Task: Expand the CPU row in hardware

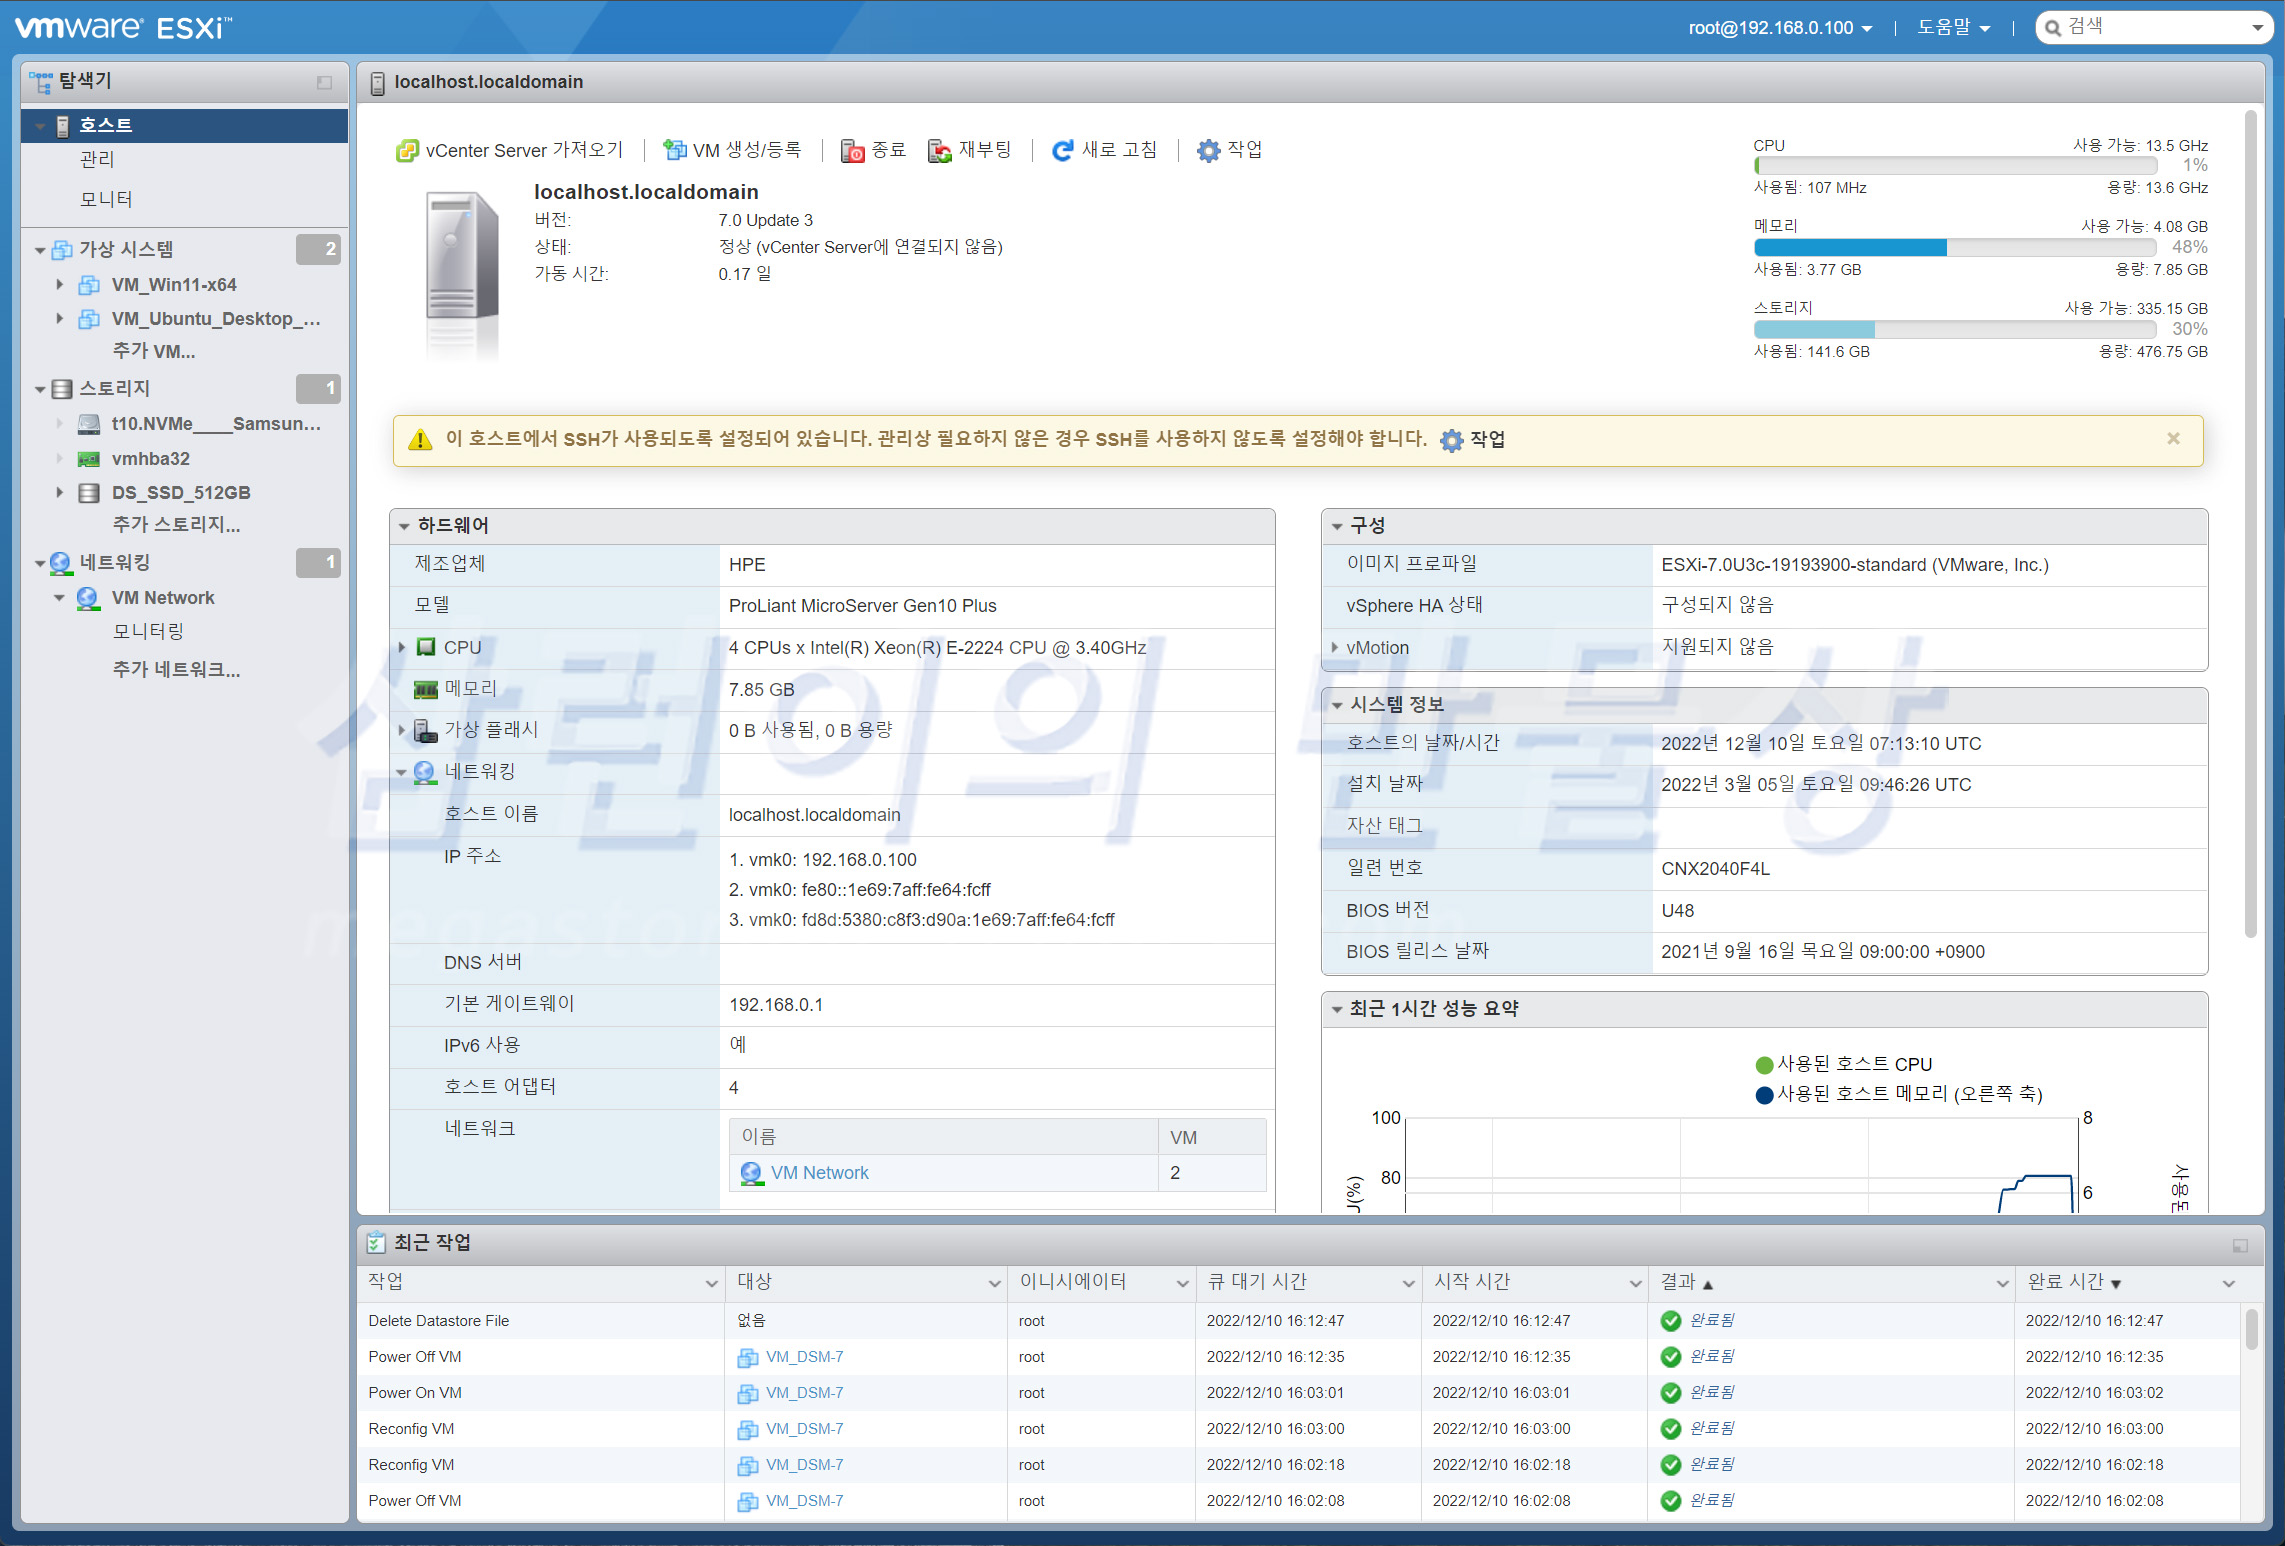Action: (402, 648)
